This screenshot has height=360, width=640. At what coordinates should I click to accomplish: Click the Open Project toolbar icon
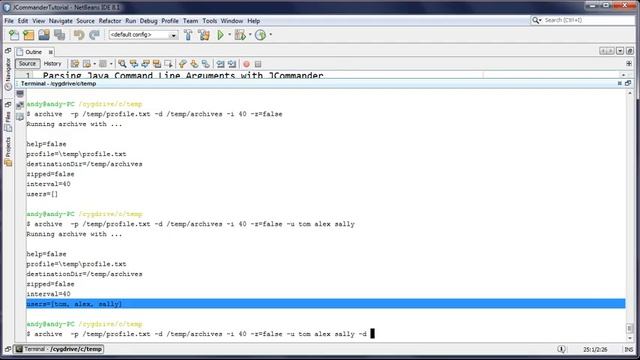(x=44, y=35)
